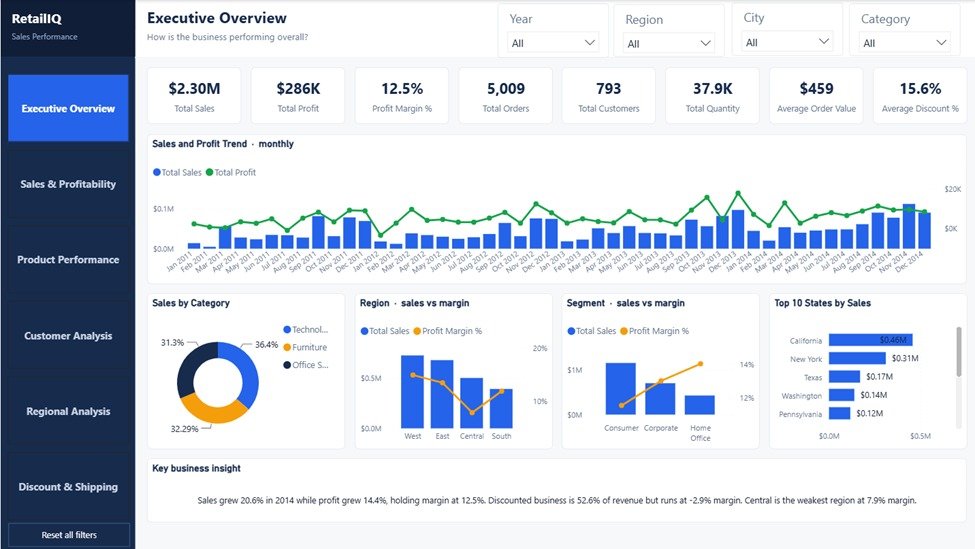Viewport: 975px width, 549px height.
Task: Click the $0.17M value next to Texas
Action: pyautogui.click(x=879, y=377)
